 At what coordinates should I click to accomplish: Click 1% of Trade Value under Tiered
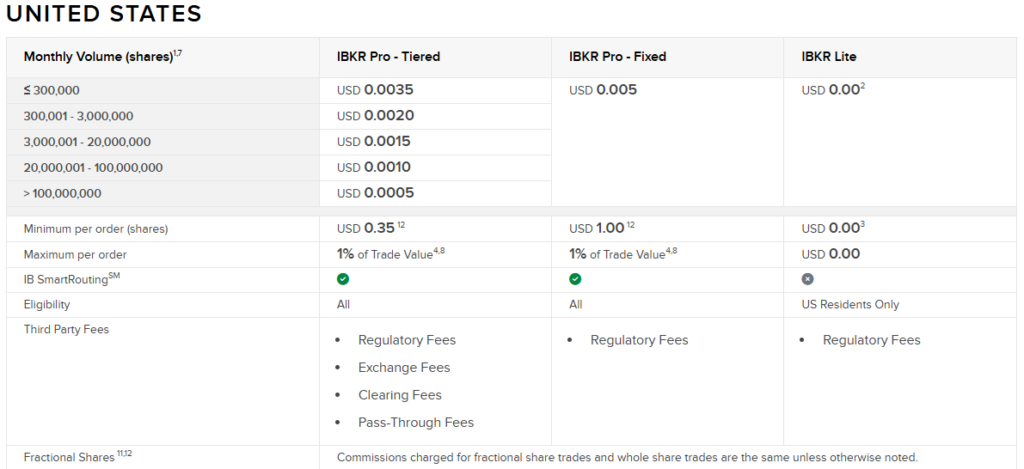(391, 254)
